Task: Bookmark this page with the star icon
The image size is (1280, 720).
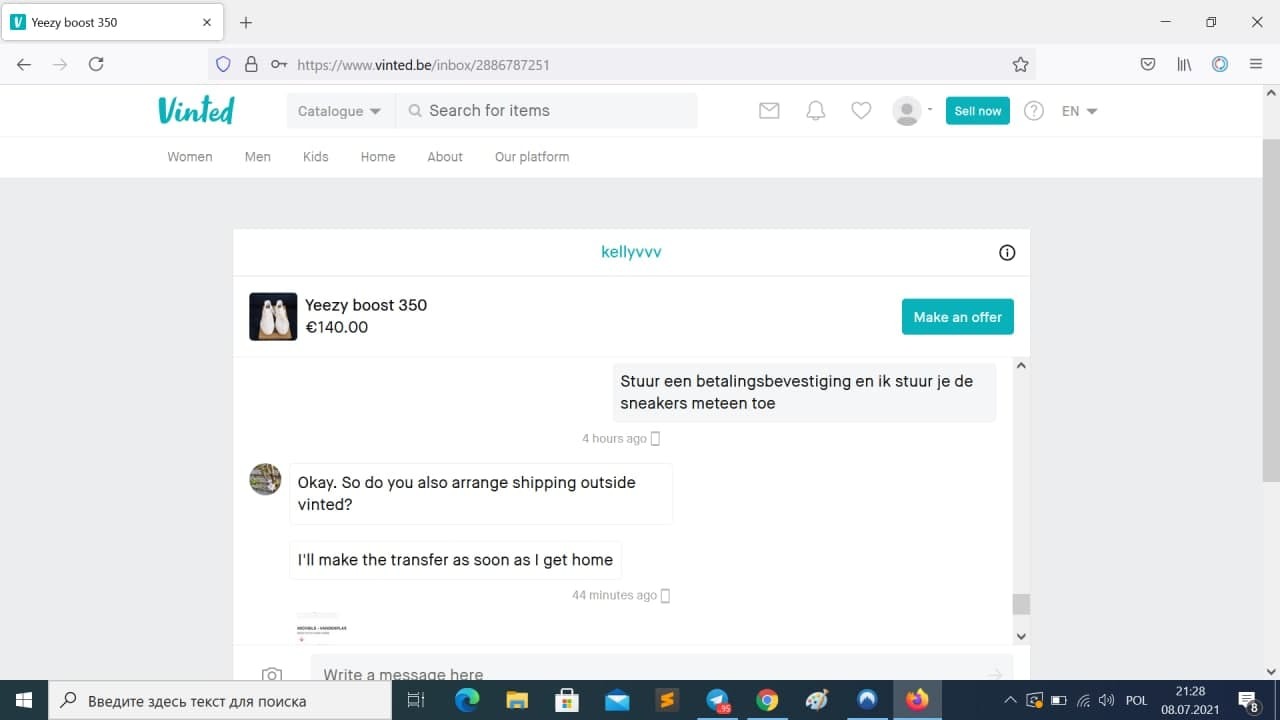Action: point(1020,64)
